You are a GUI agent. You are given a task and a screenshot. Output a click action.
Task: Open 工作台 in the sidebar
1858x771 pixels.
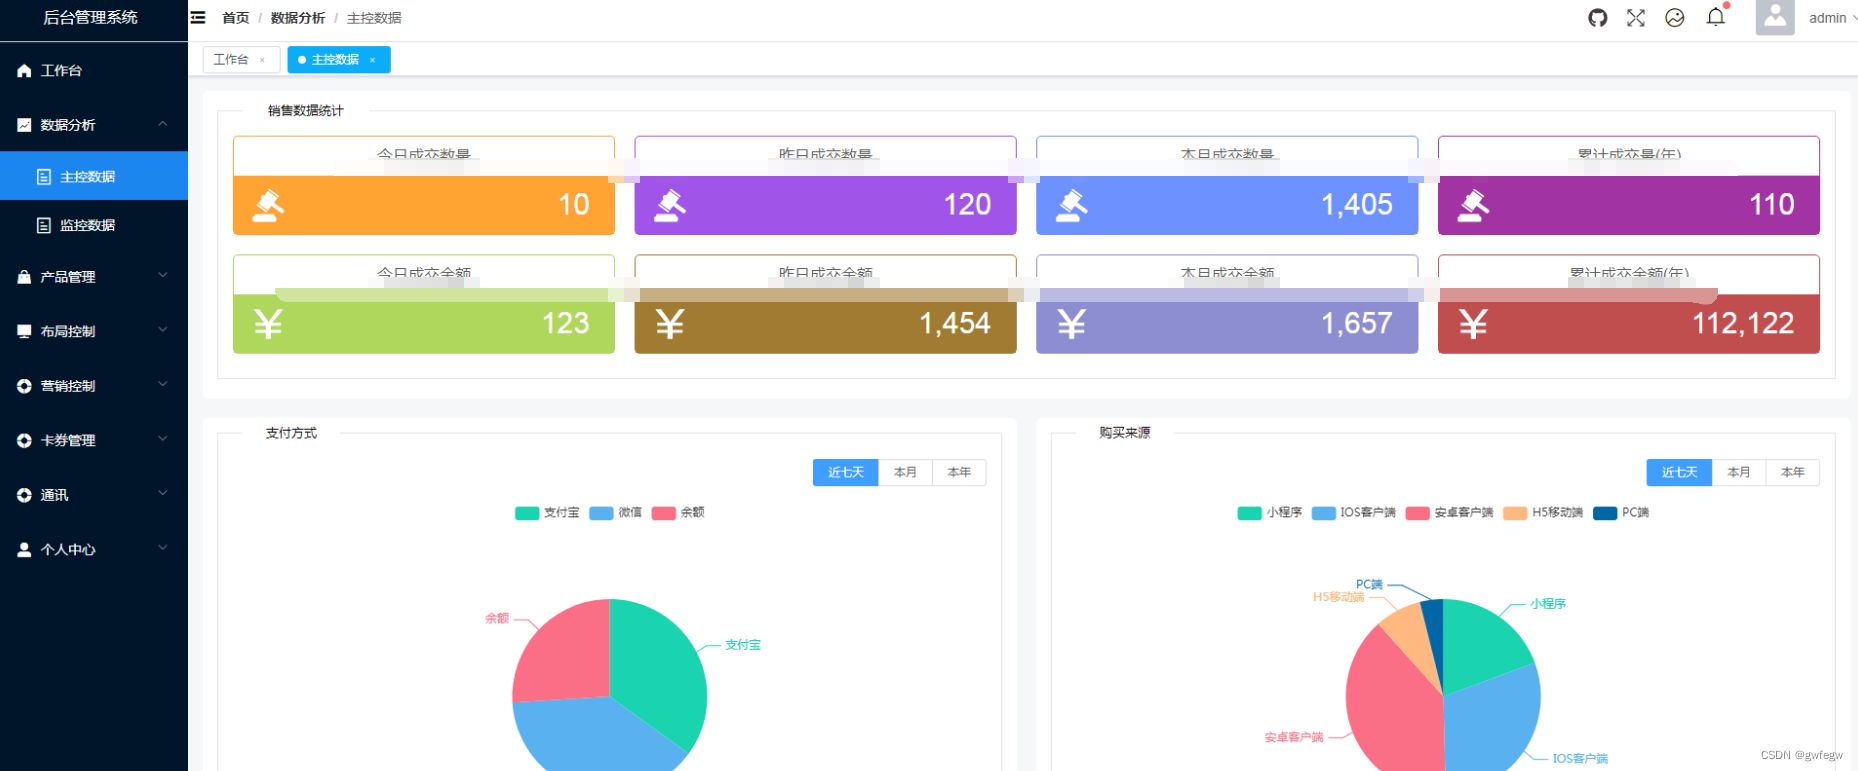tap(94, 70)
